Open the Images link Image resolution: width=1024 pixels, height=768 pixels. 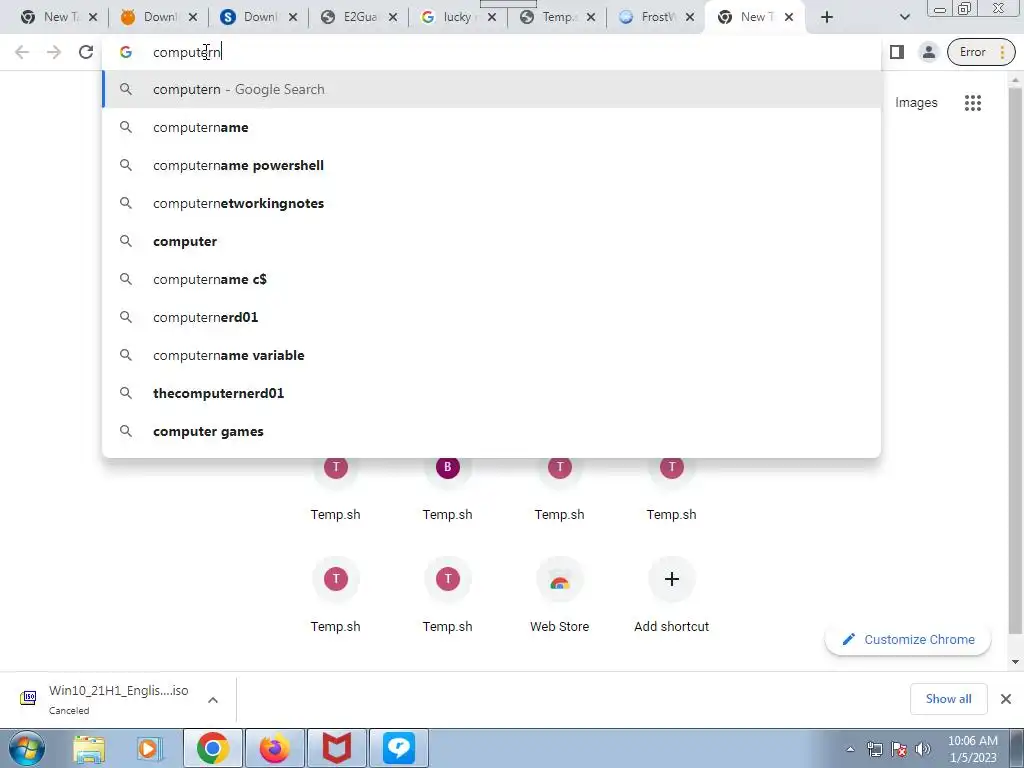click(916, 103)
